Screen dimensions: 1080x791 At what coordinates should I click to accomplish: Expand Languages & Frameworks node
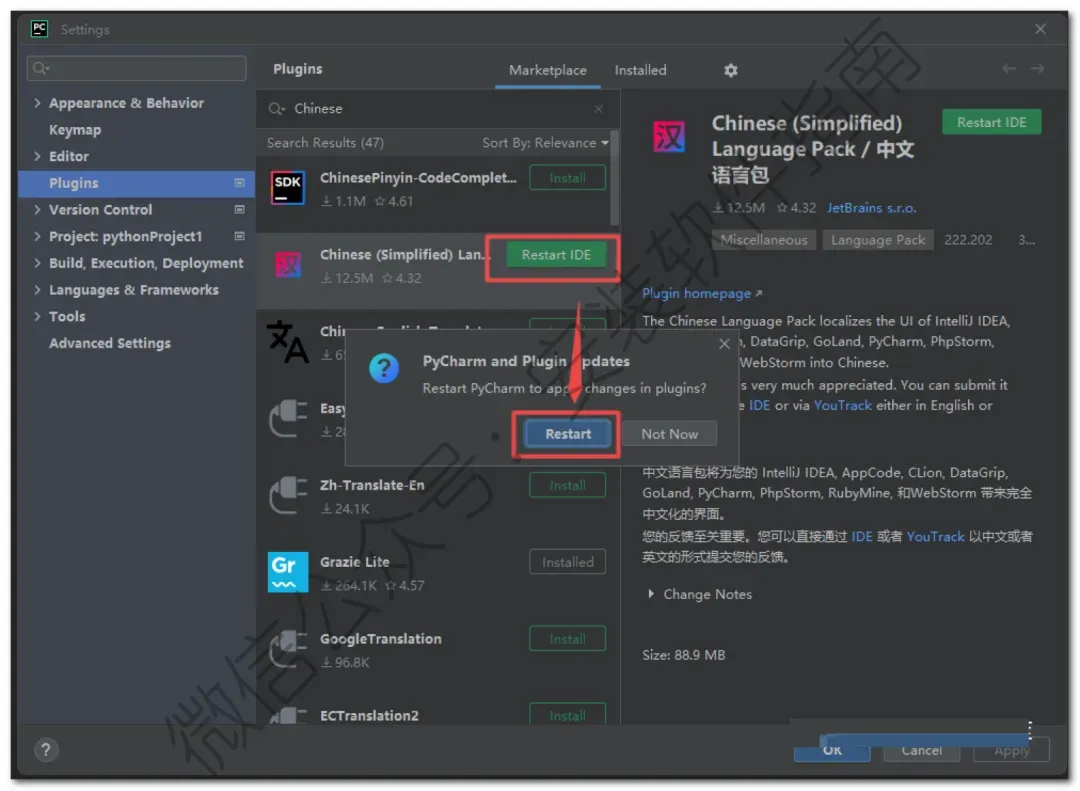[37, 290]
